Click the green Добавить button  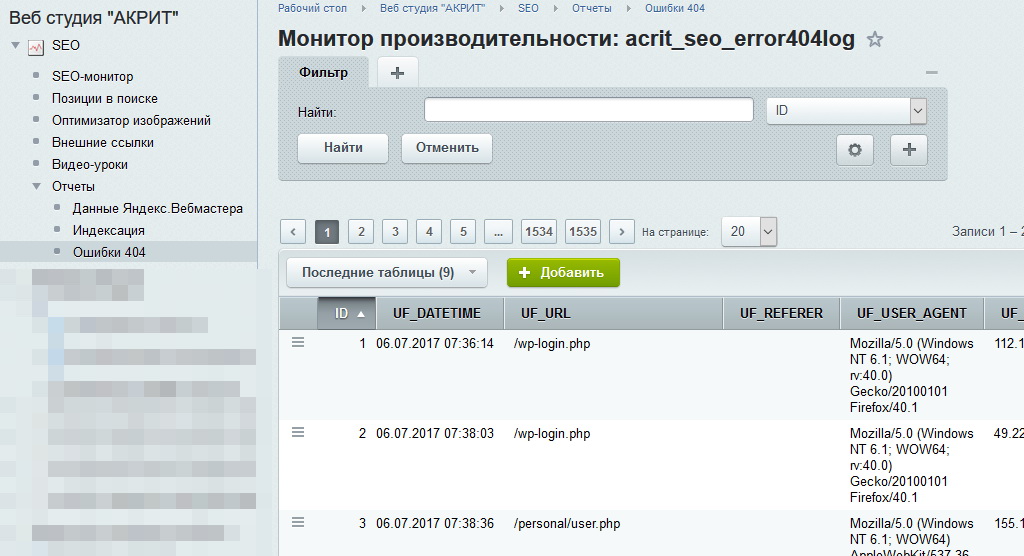coord(563,272)
